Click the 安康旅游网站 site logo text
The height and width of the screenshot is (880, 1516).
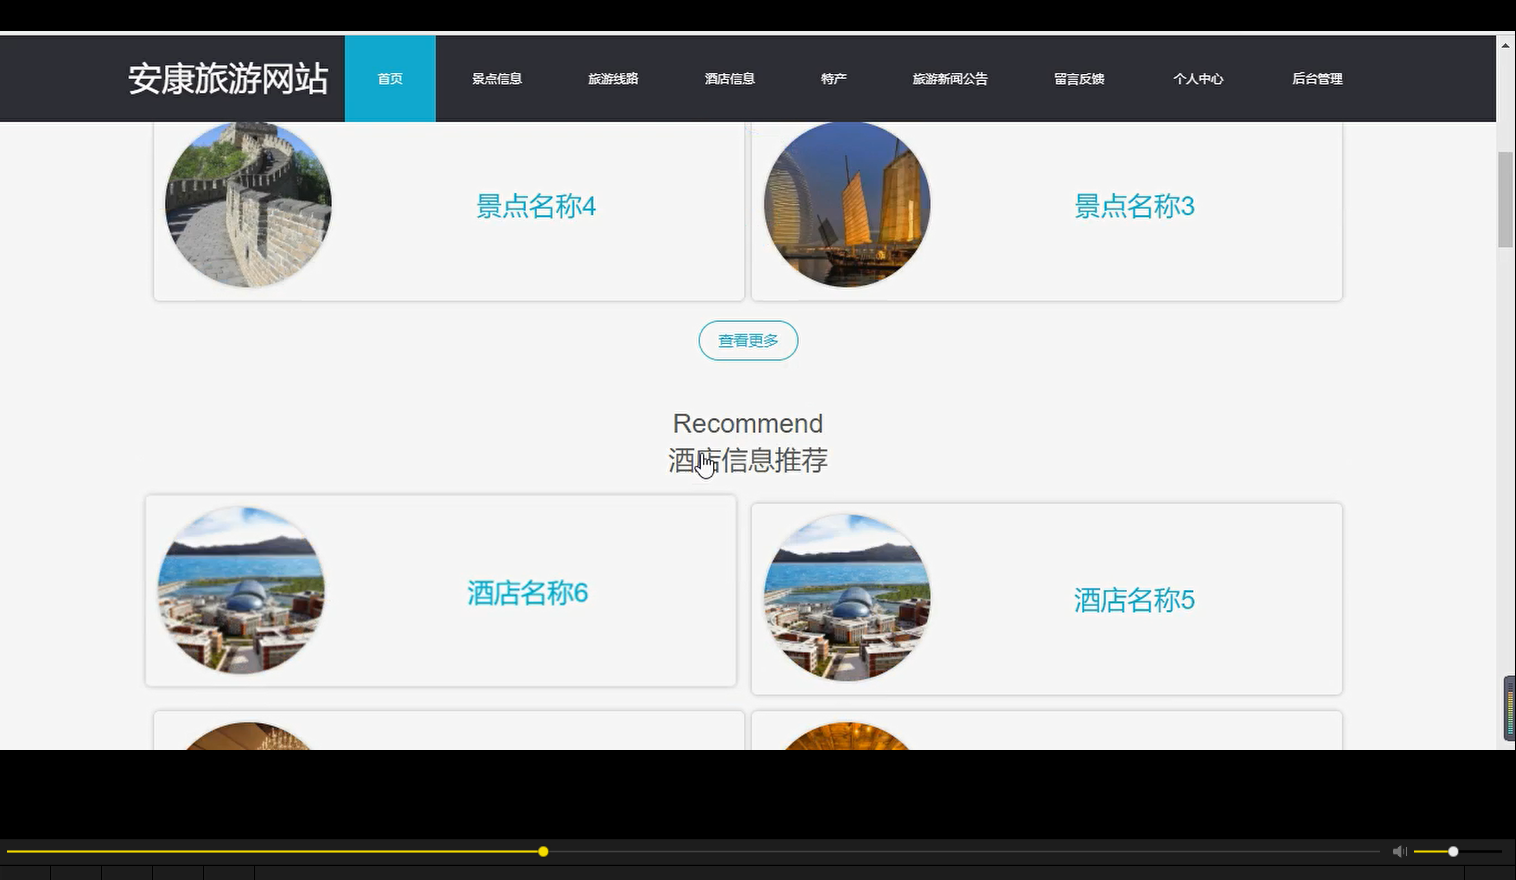pyautogui.click(x=228, y=78)
